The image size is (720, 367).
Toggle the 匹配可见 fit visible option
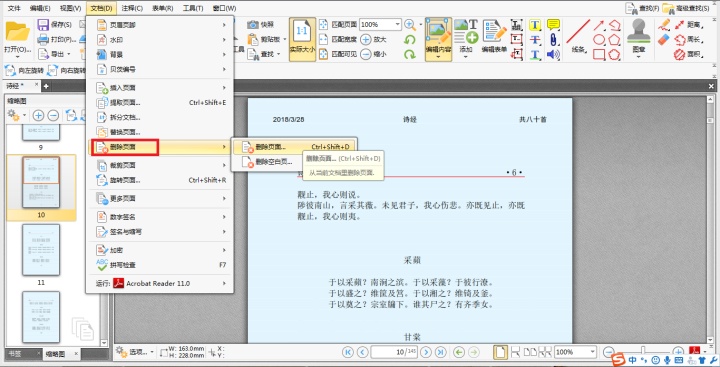coord(338,54)
